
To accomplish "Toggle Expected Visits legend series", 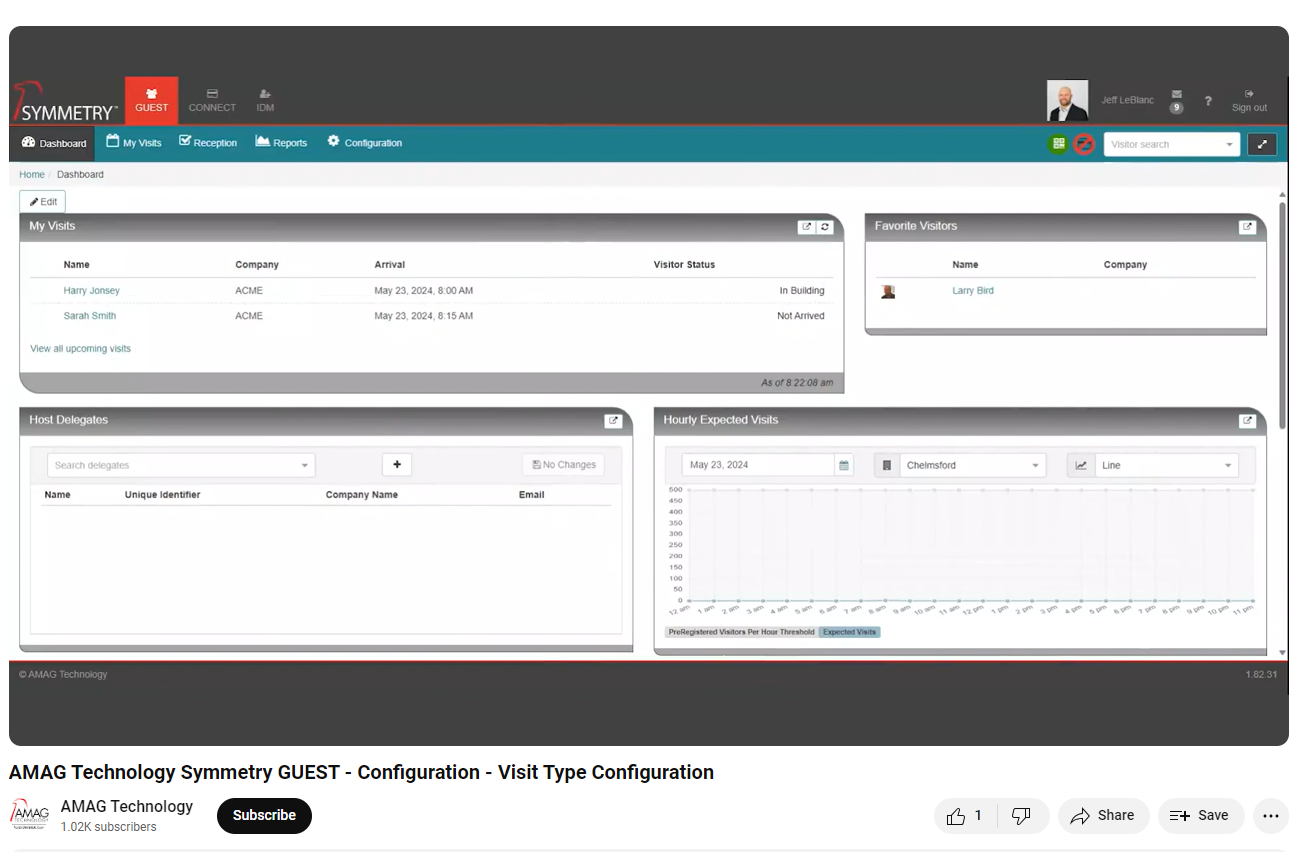I will (849, 632).
